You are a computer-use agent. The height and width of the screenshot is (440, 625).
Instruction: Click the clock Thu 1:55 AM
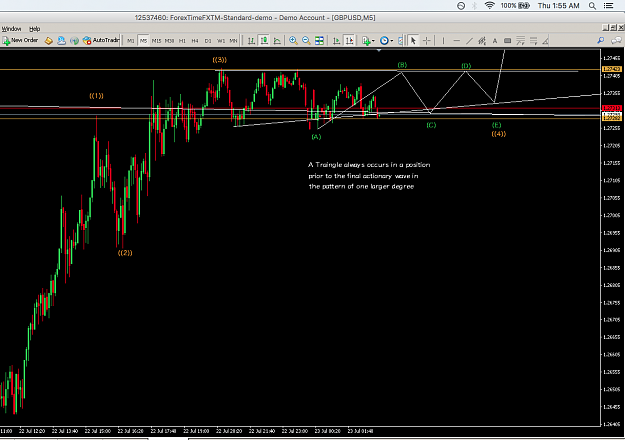[x=558, y=6]
